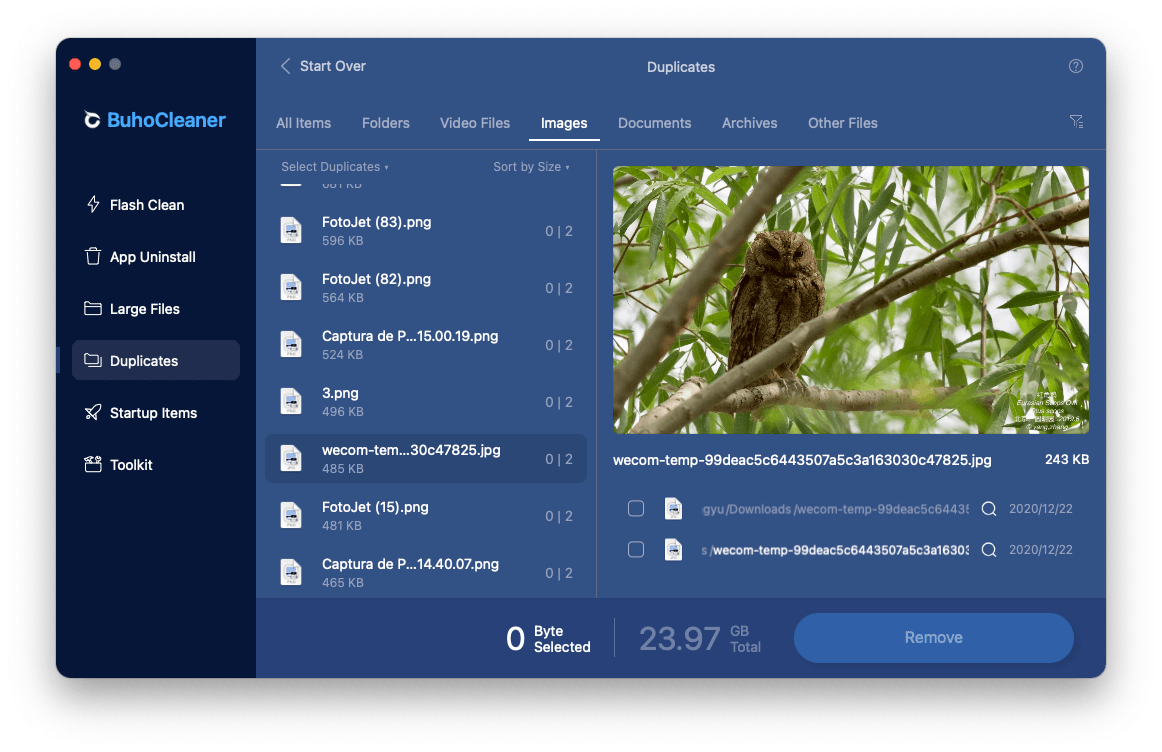Click file icon of Captura 14.40.07.png

tap(291, 573)
